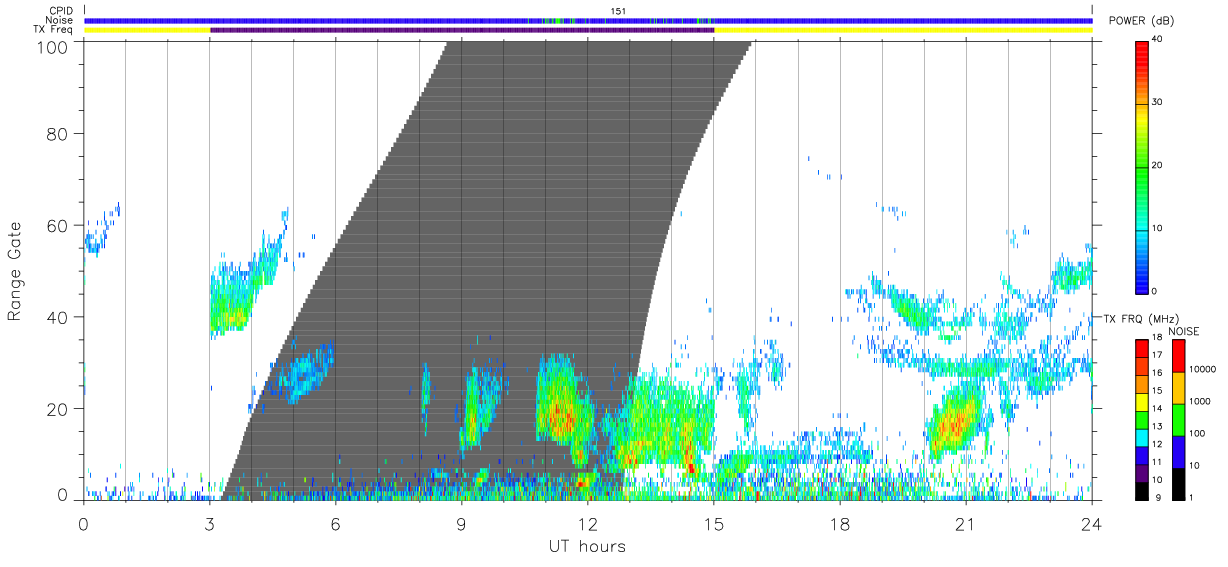Click the CPID value 151
This screenshot has height=567, width=1228.
[617, 11]
